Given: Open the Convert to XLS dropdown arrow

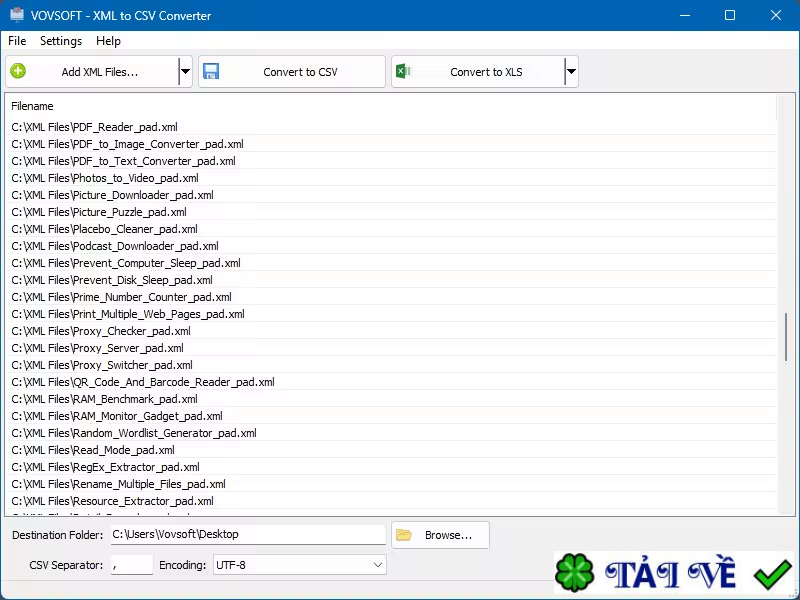Looking at the screenshot, I should 570,70.
